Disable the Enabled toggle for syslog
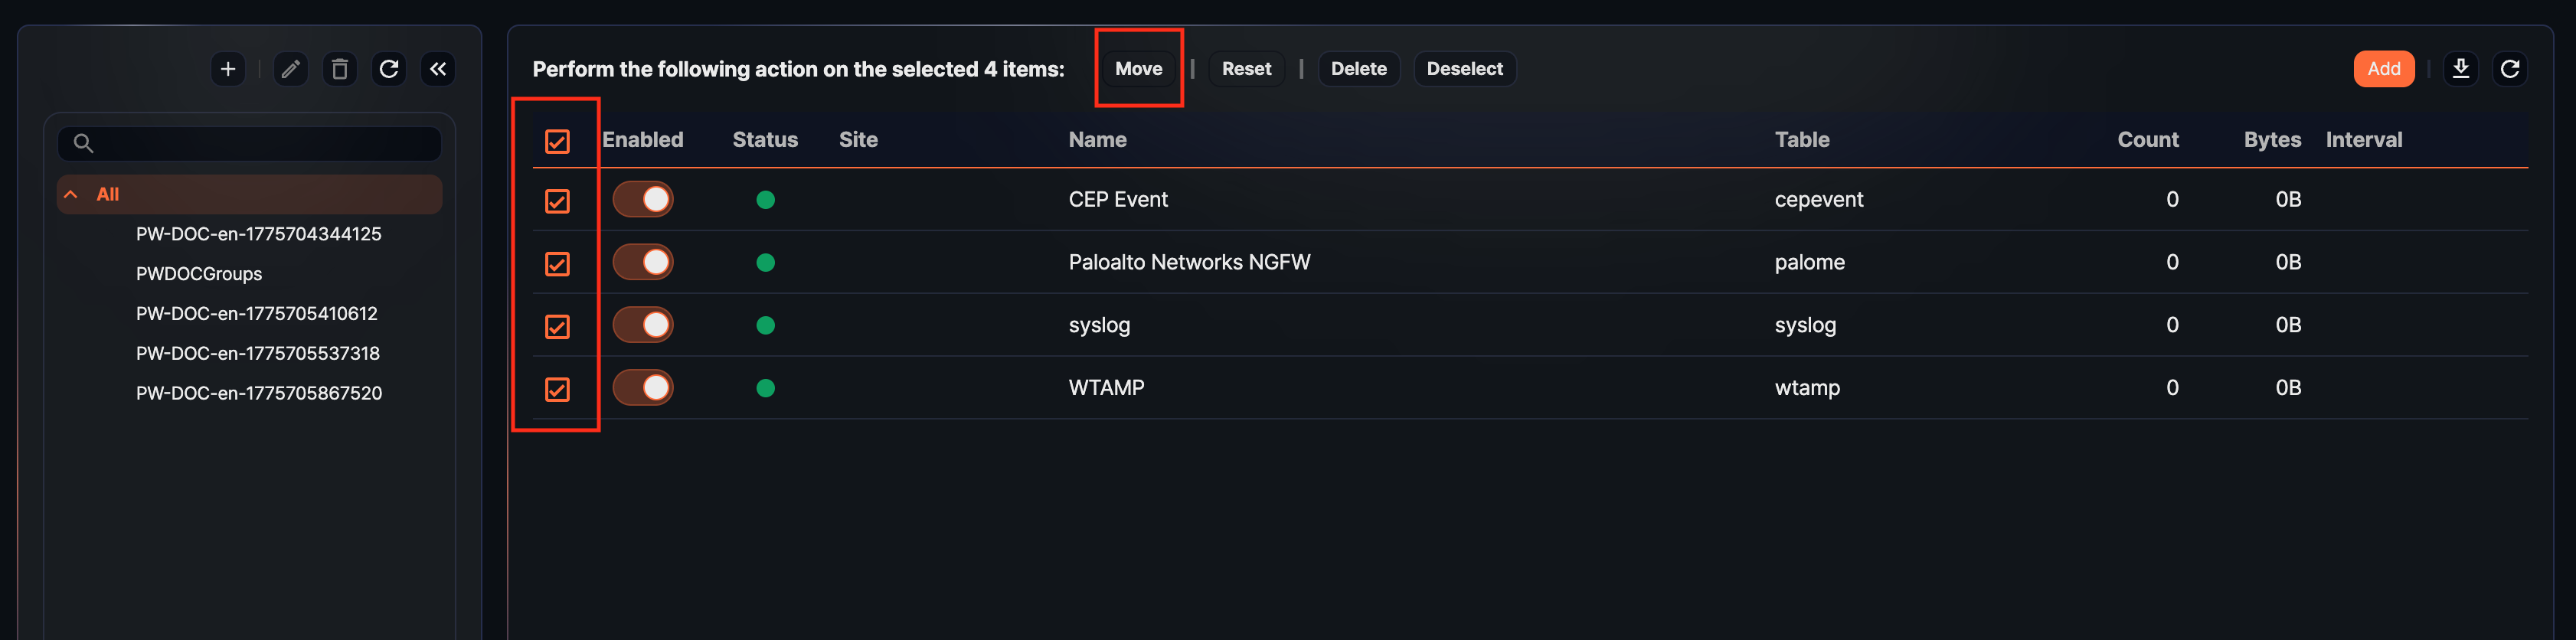The height and width of the screenshot is (640, 2576). (x=643, y=324)
